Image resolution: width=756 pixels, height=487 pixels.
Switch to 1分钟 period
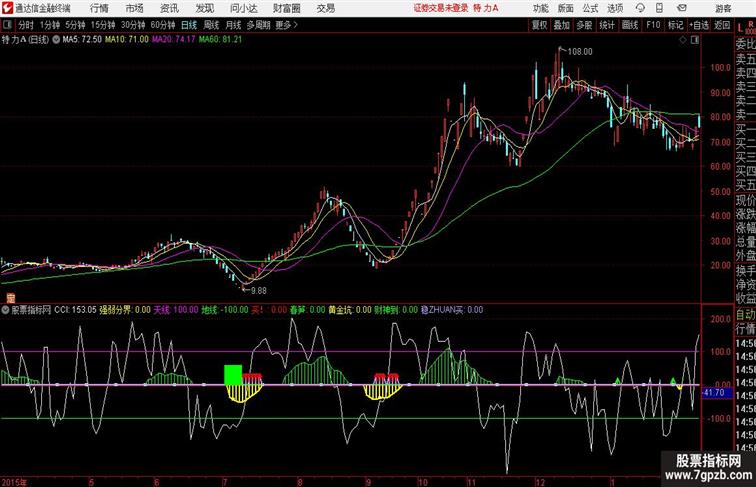50,25
